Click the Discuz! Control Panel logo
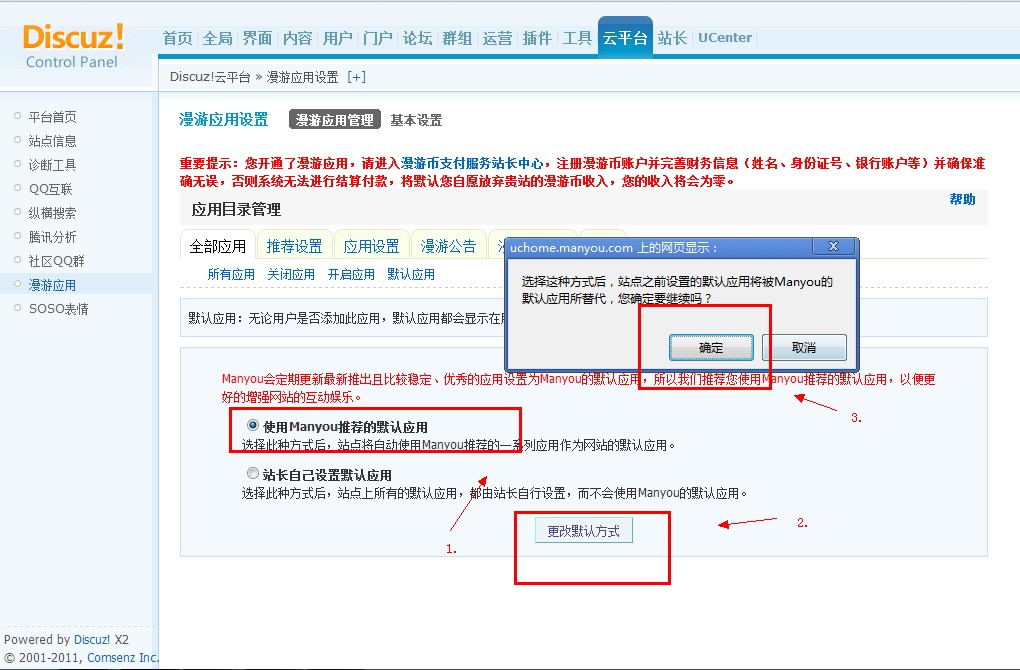 tap(73, 46)
